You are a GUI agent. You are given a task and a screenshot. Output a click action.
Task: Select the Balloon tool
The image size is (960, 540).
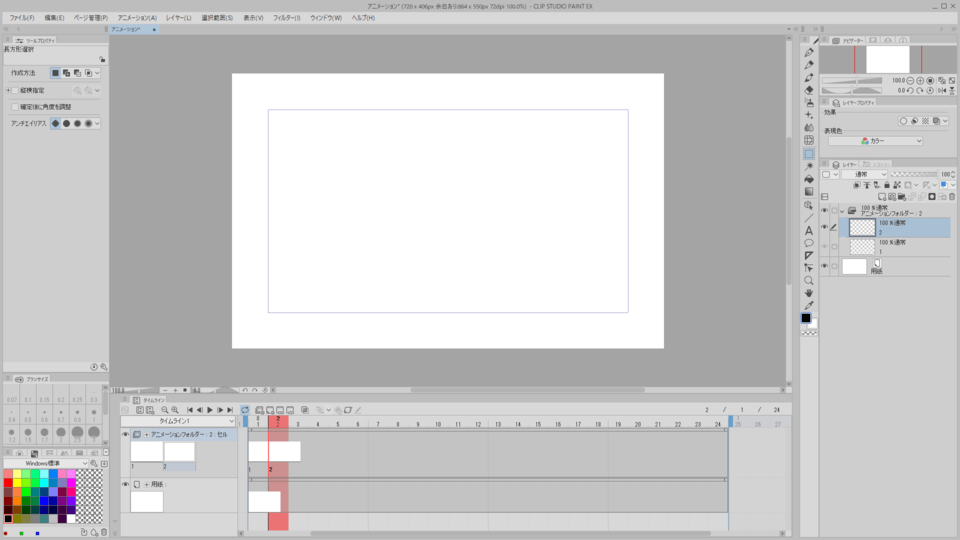point(809,243)
